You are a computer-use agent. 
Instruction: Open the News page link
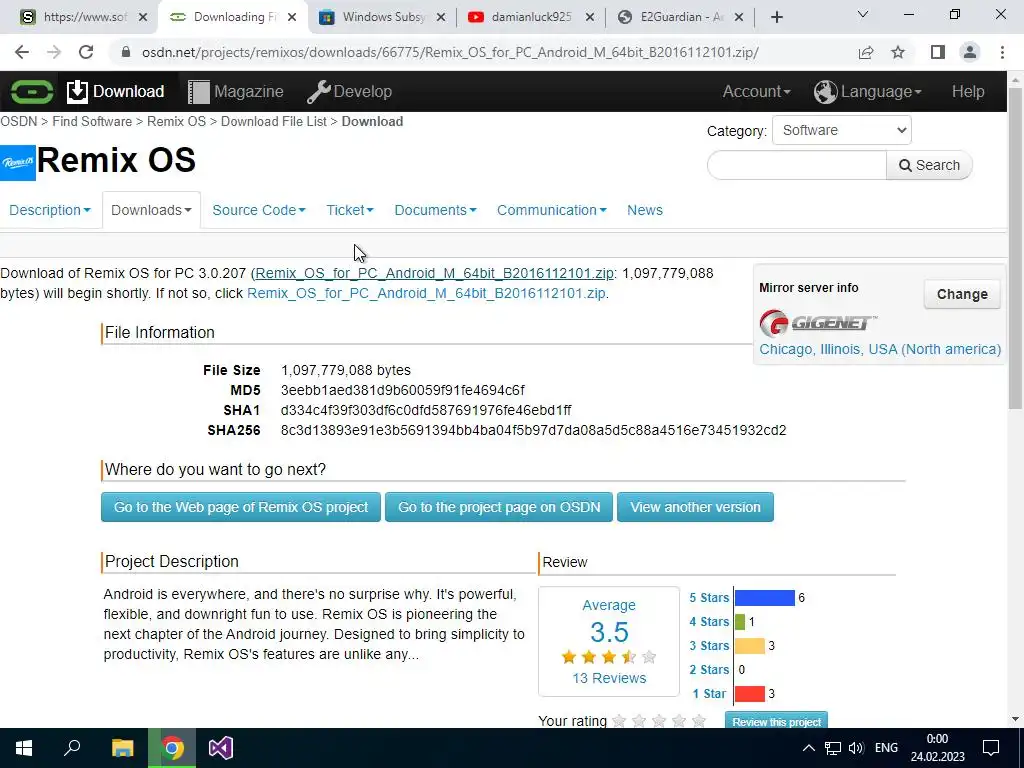[x=645, y=210]
